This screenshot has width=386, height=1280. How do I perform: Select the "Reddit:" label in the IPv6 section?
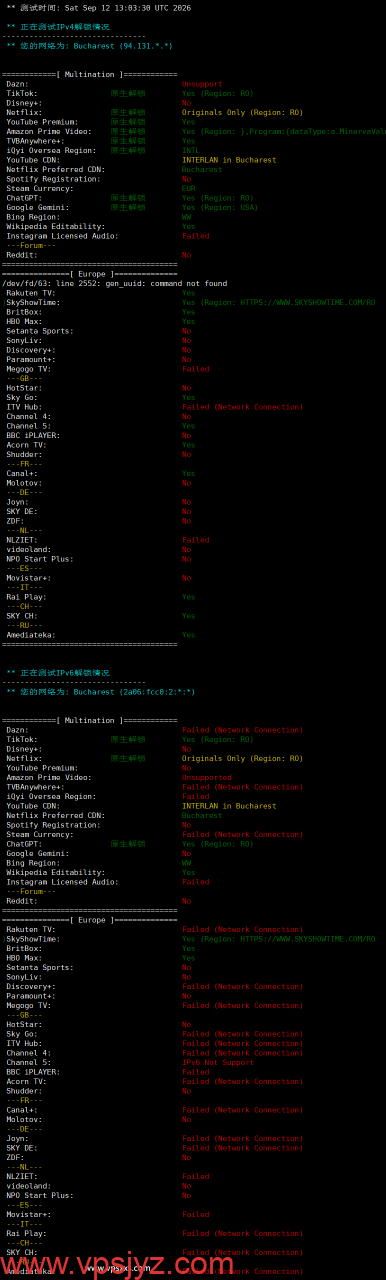pos(21,901)
